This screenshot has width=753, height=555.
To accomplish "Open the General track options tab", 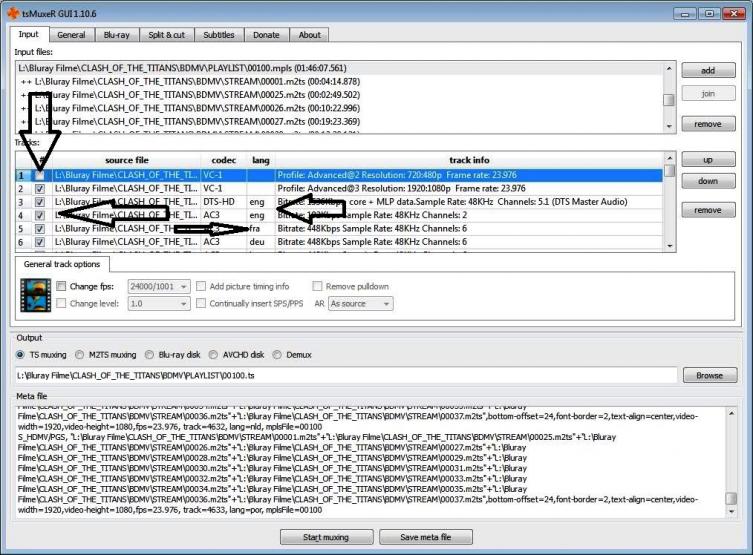I will 62,264.
